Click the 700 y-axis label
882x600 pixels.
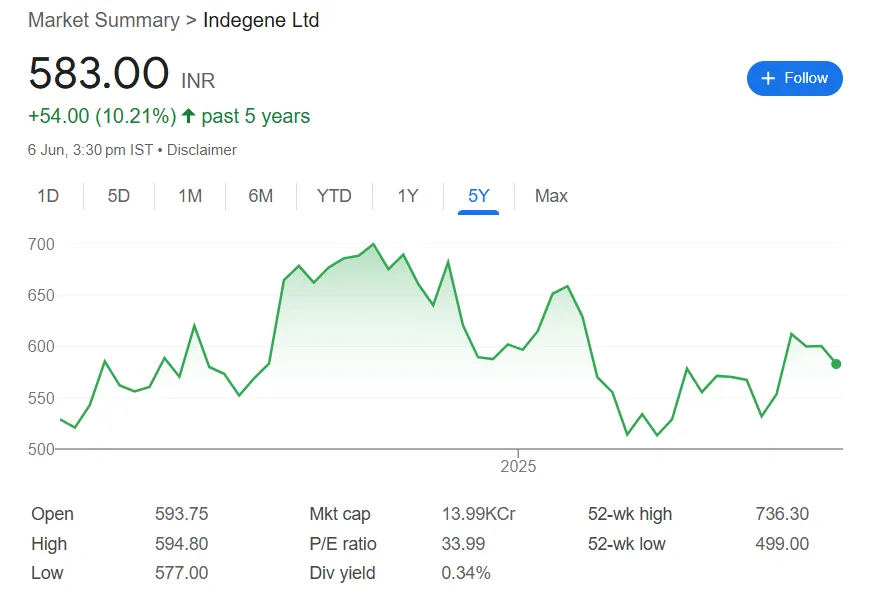tap(41, 244)
